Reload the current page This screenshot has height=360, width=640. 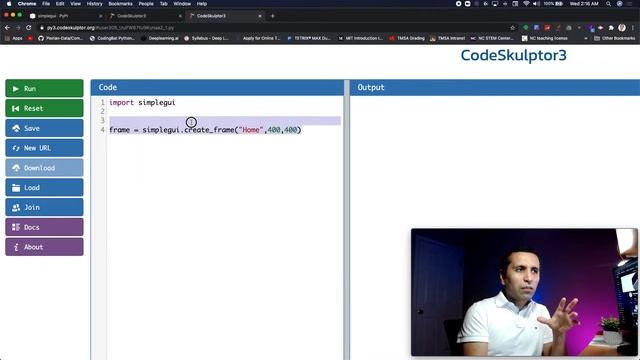pos(29,28)
